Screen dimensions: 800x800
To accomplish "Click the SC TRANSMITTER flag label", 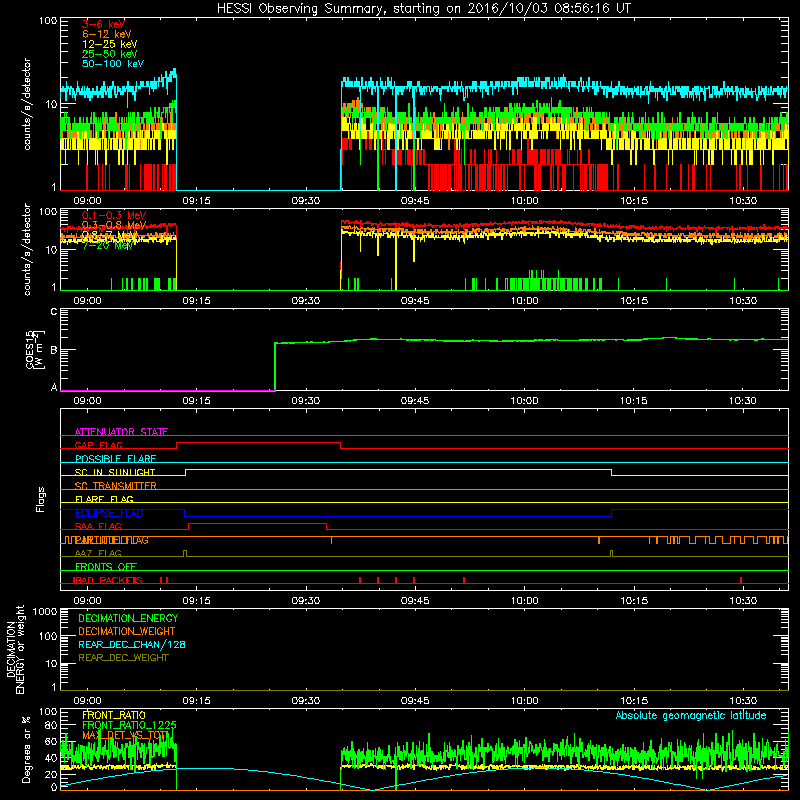I will [115, 486].
